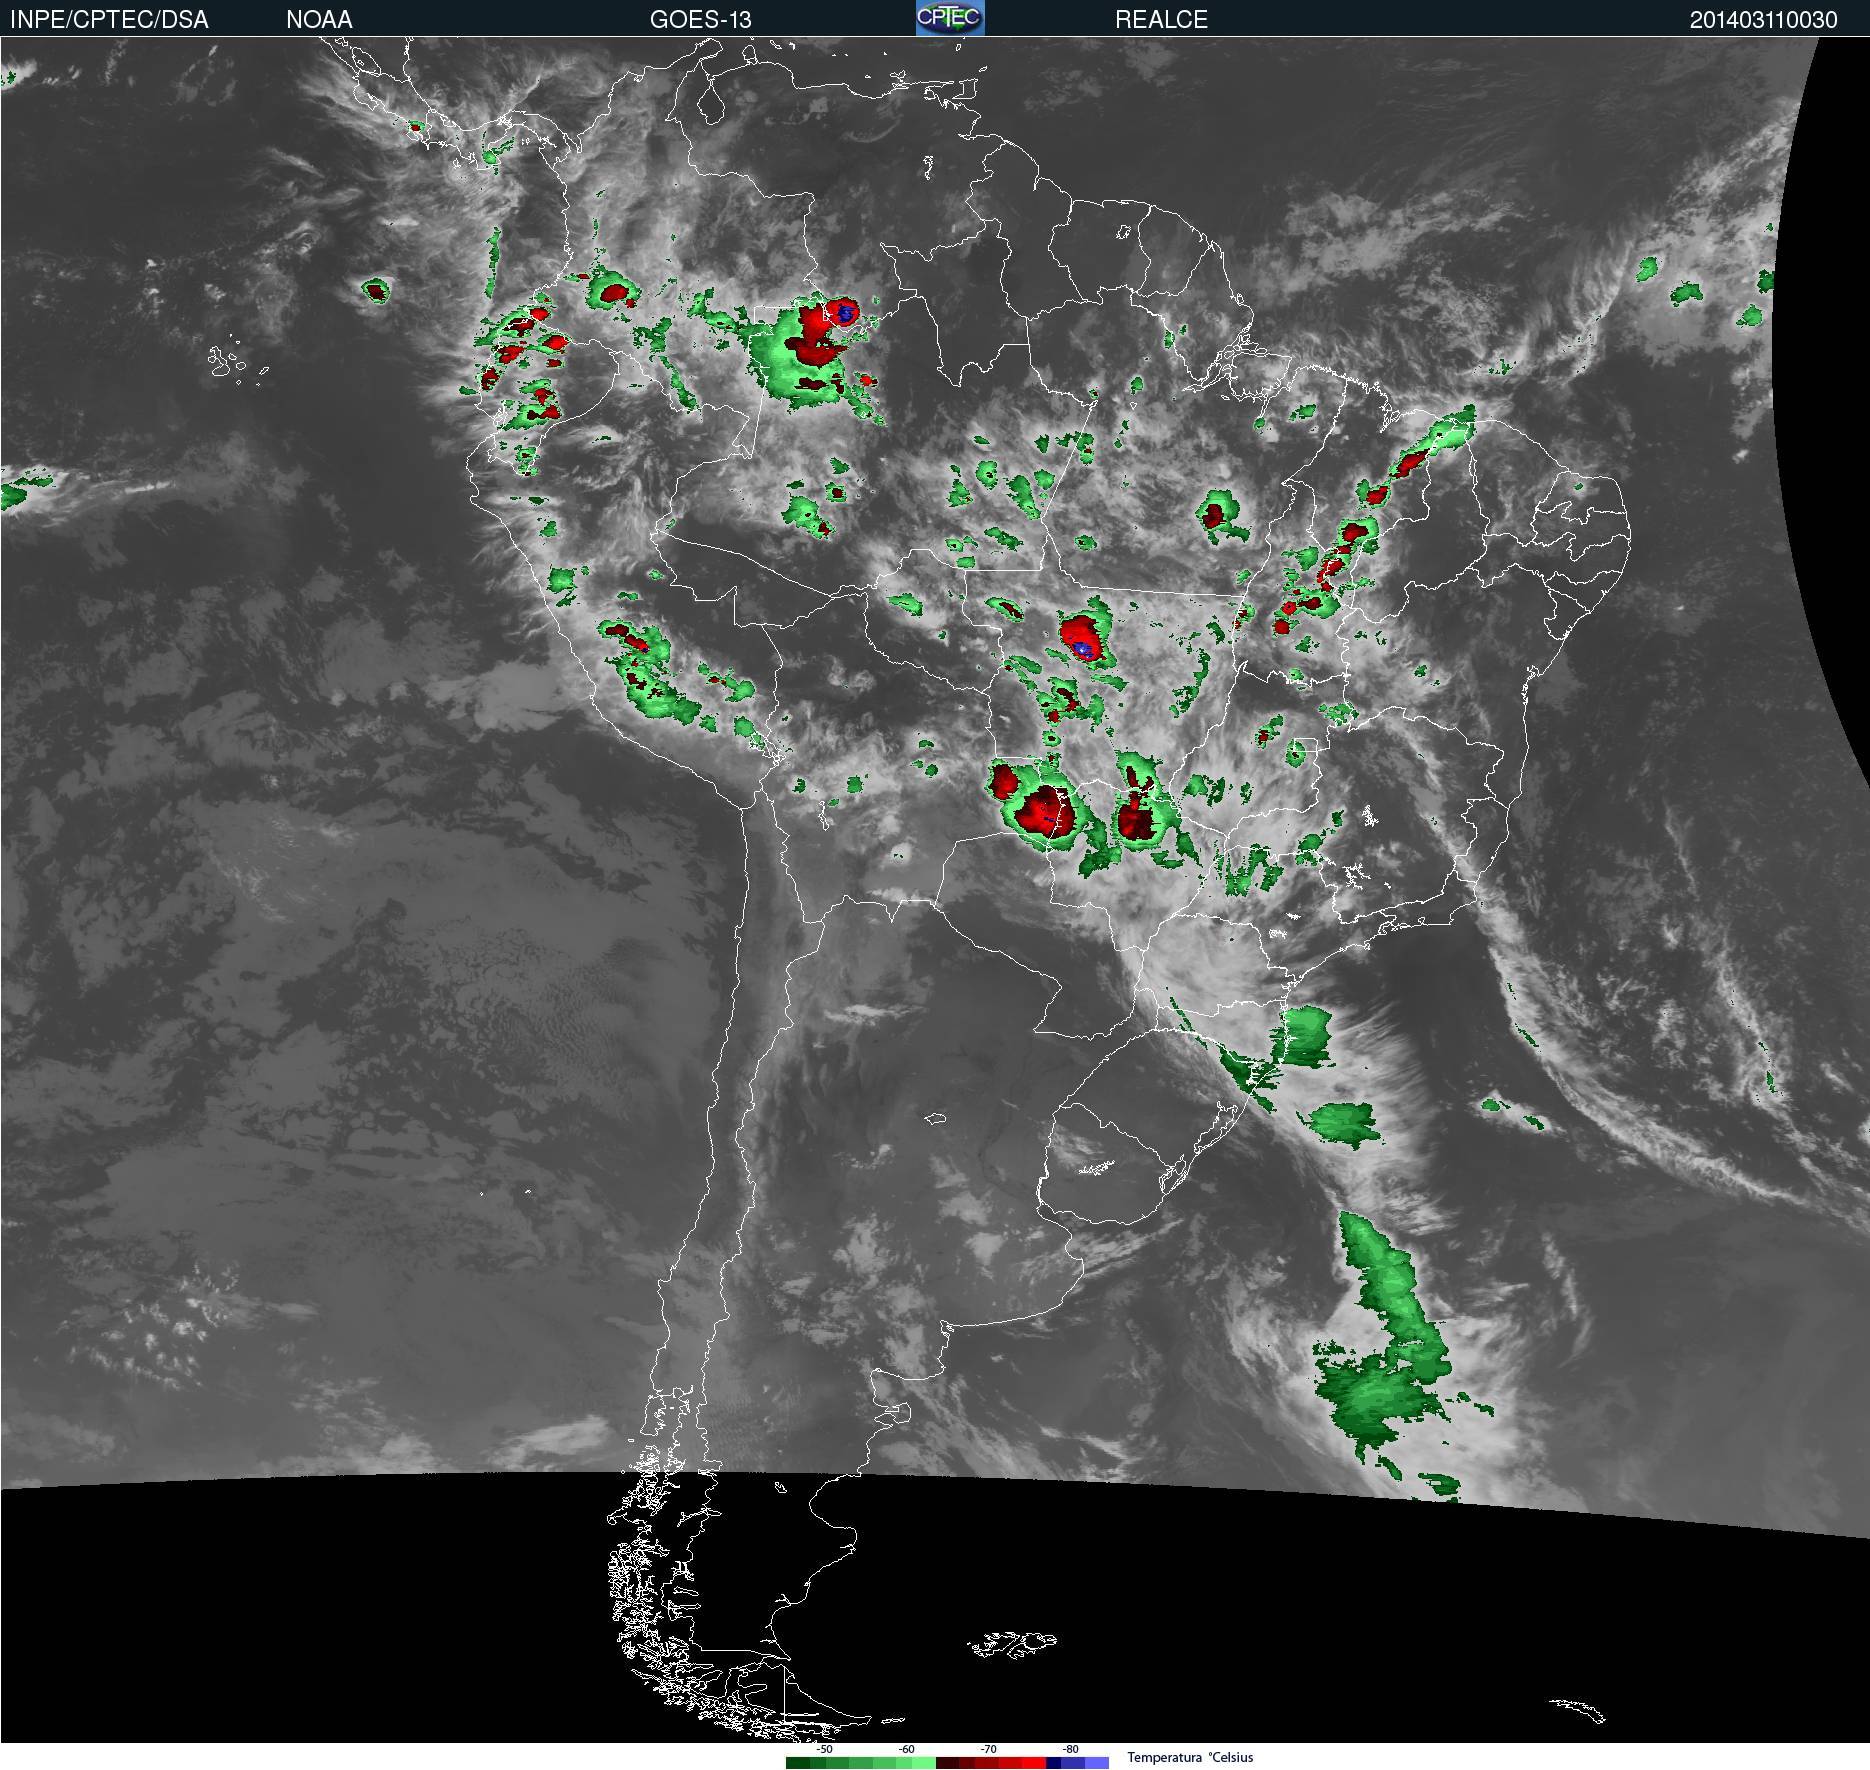Click the light blue swatch ending the legend
The width and height of the screenshot is (1870, 1770).
click(1097, 1763)
